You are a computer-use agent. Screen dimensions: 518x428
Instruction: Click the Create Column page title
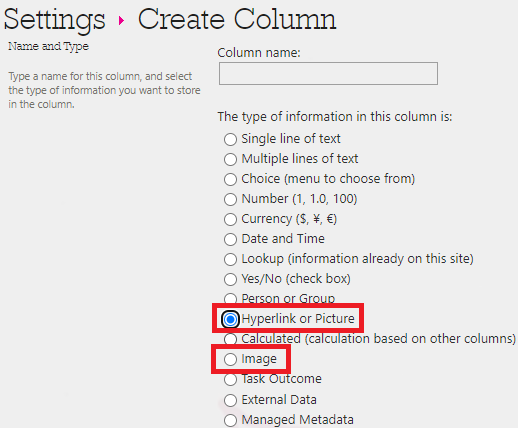click(237, 19)
